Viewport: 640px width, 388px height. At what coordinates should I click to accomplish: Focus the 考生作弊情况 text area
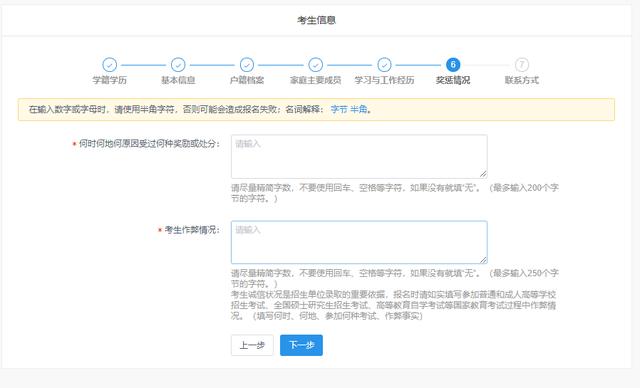click(x=359, y=242)
